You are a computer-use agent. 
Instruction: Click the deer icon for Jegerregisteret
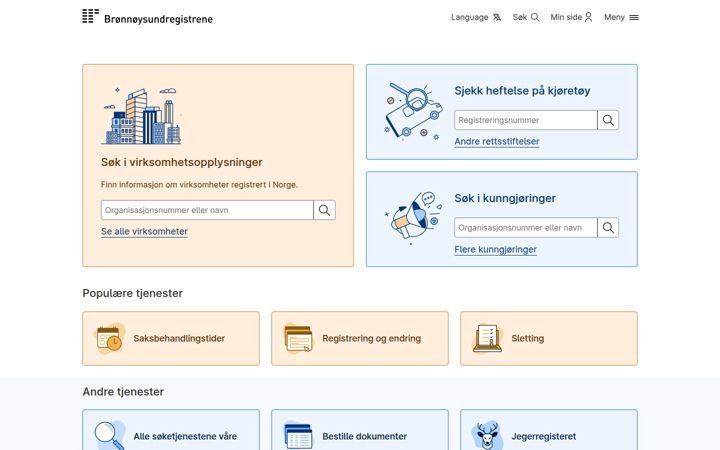point(487,435)
